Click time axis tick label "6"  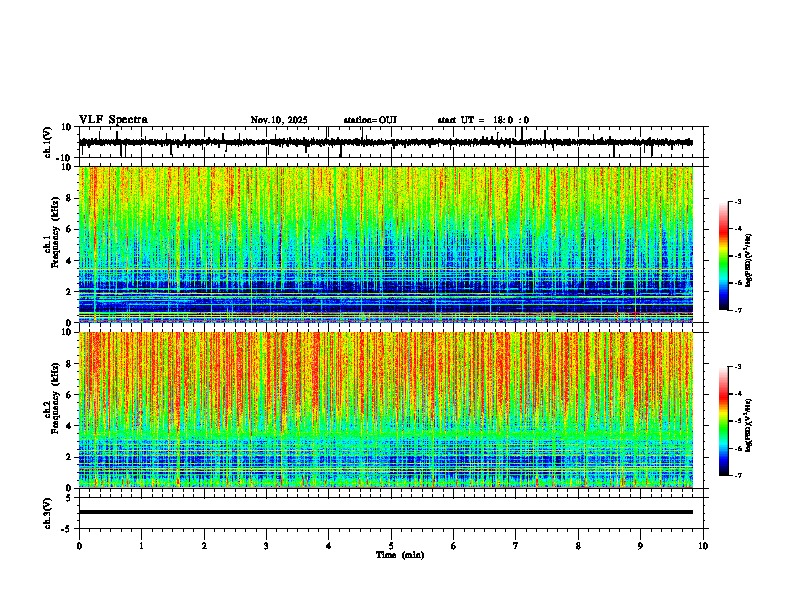click(x=454, y=546)
